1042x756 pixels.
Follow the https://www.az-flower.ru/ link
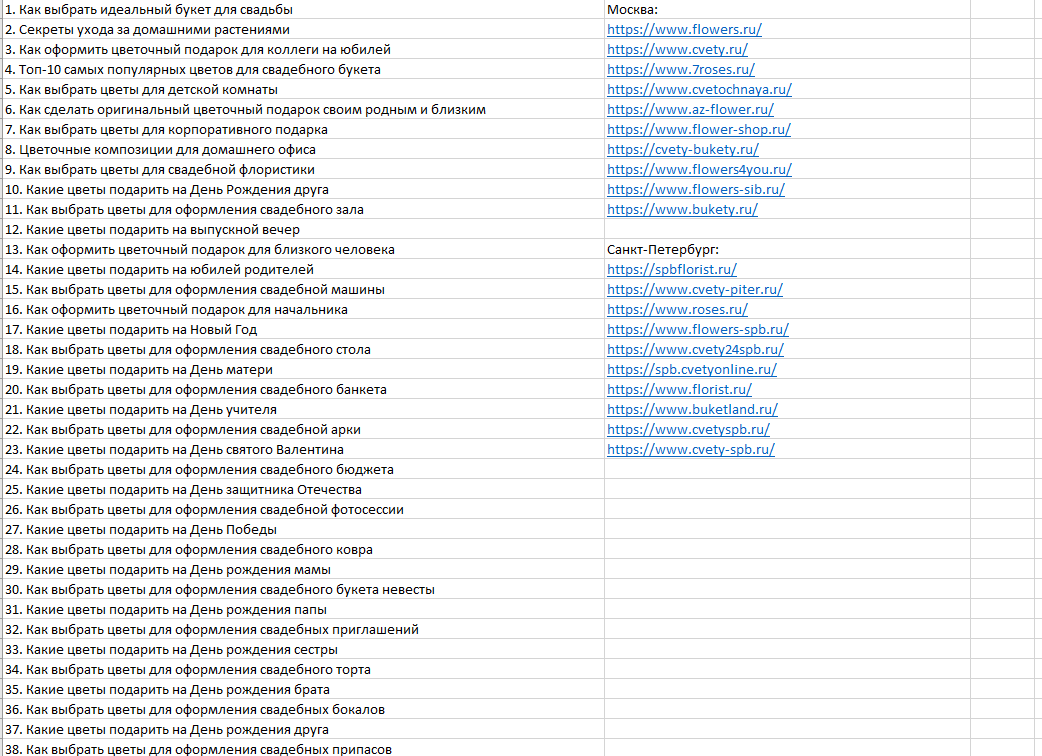point(690,110)
